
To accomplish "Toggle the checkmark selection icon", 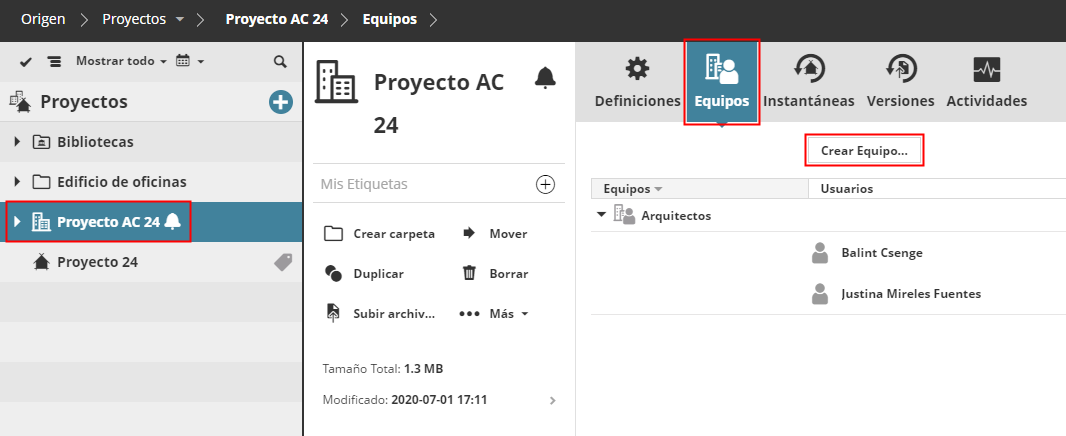I will point(26,62).
